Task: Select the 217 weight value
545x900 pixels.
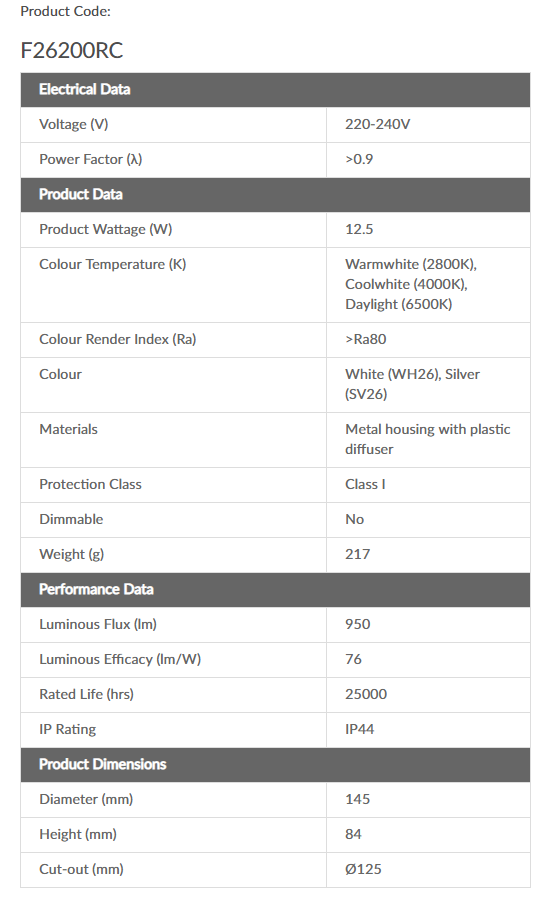Action: point(357,554)
